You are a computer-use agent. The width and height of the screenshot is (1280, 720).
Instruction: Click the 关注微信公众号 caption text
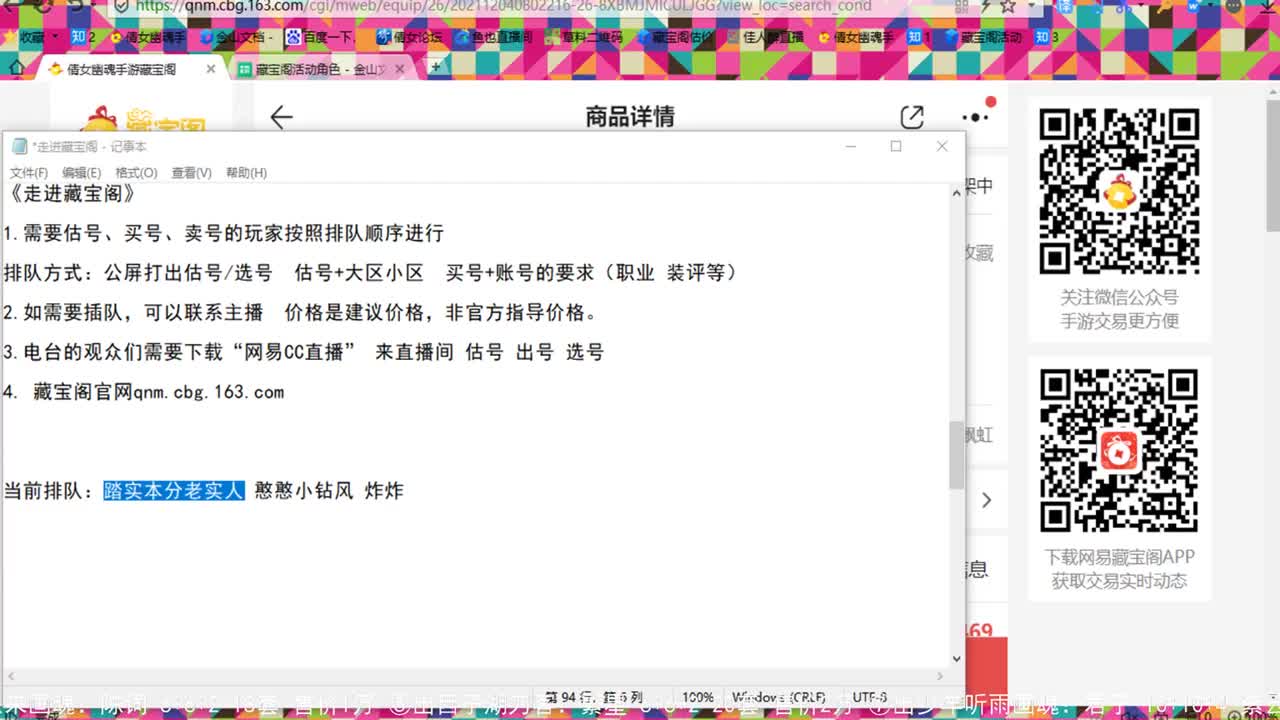coord(1119,297)
